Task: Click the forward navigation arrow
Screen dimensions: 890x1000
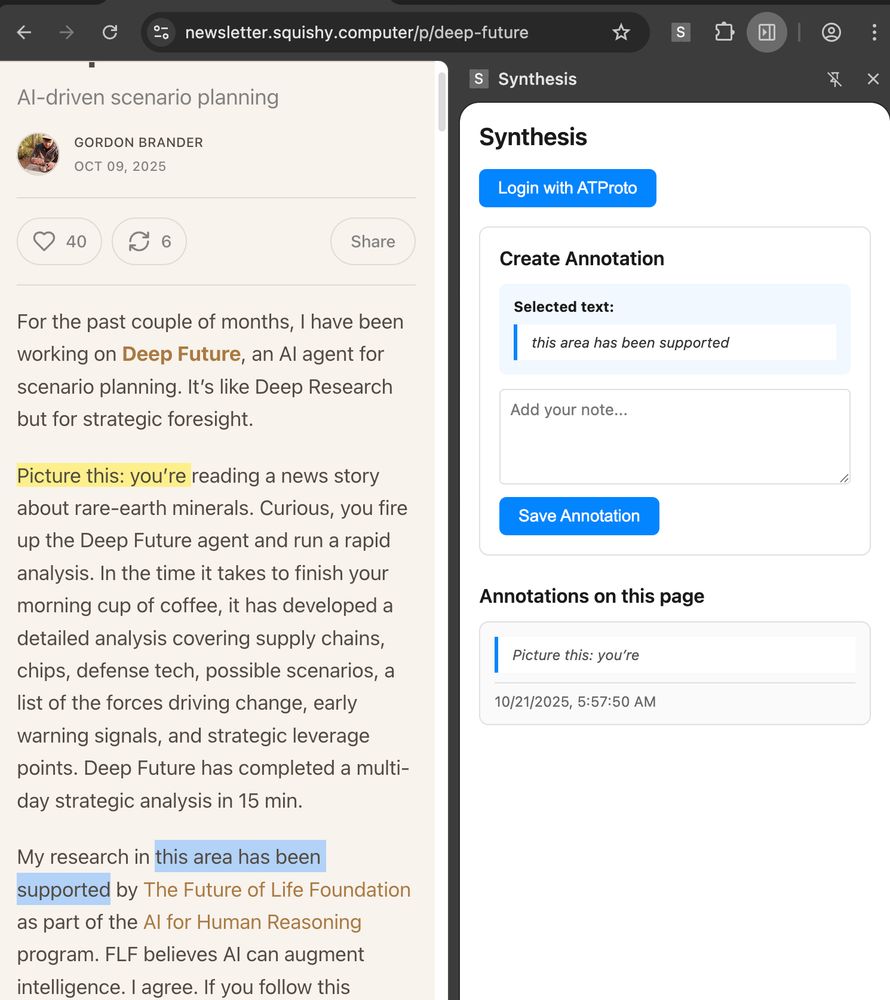Action: [x=67, y=32]
